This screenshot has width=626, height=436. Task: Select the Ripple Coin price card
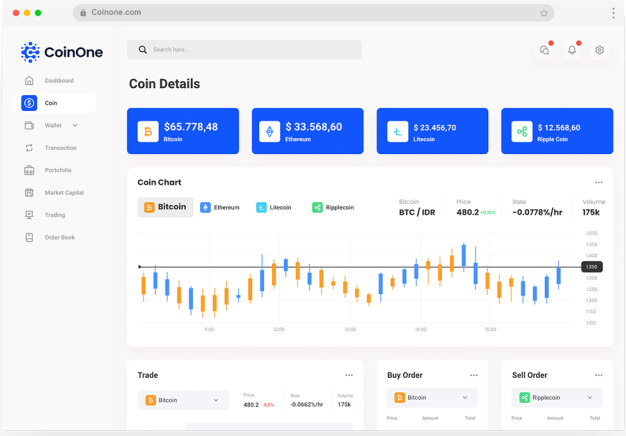[556, 131]
